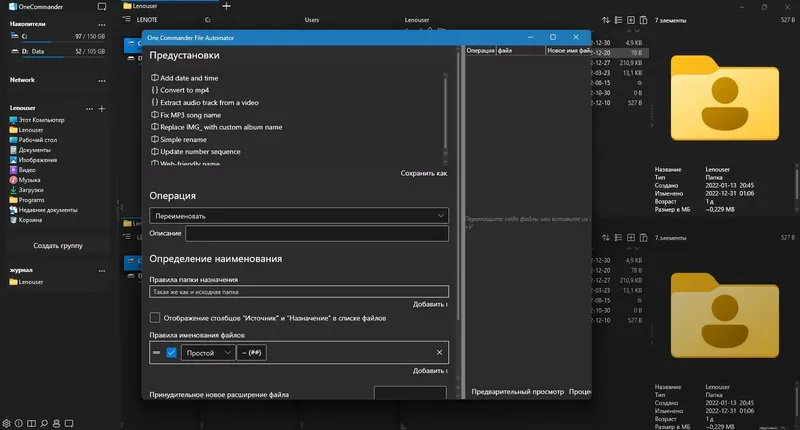Image resolution: width=800 pixels, height=430 pixels.
Task: Click the presets list vertical scrollbar
Action: 445,118
